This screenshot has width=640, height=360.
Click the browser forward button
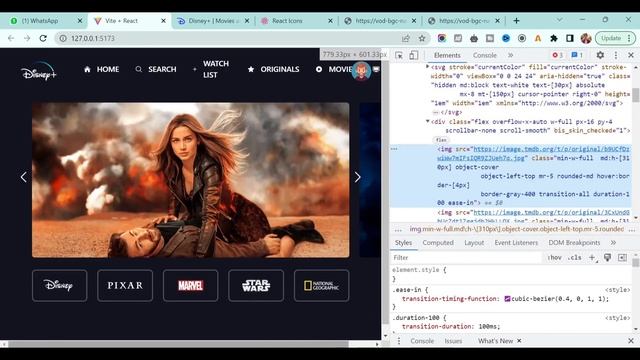tap(27, 38)
